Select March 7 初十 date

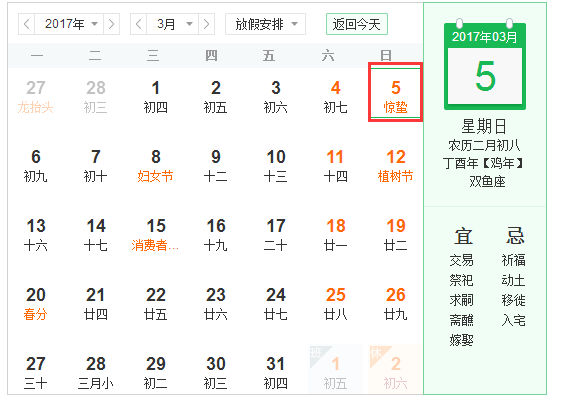95,166
